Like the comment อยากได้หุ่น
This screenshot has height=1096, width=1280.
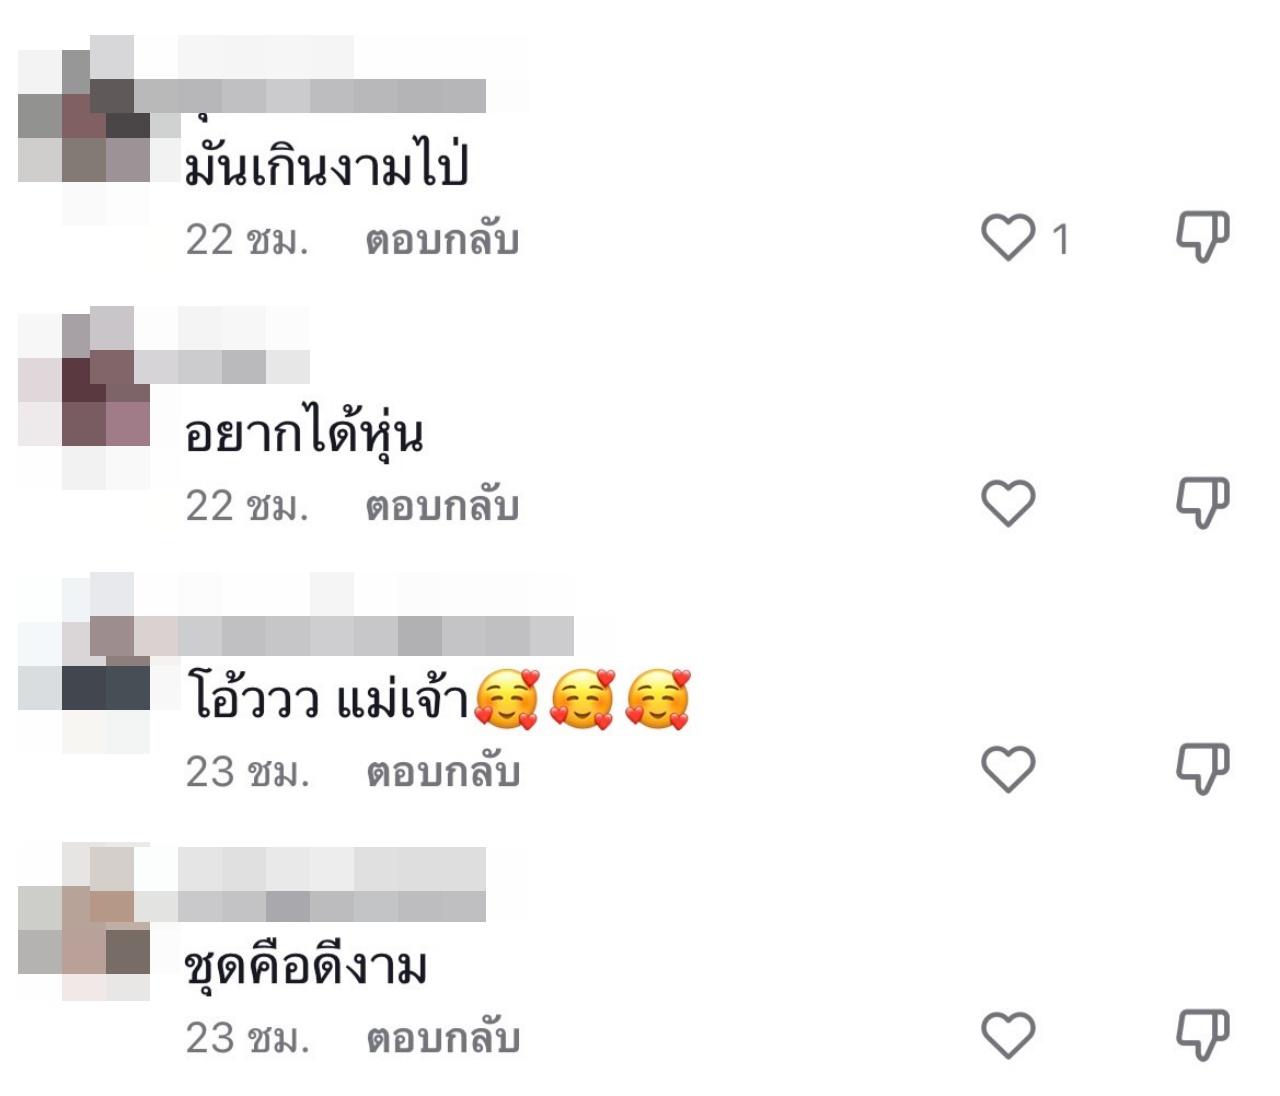1008,503
